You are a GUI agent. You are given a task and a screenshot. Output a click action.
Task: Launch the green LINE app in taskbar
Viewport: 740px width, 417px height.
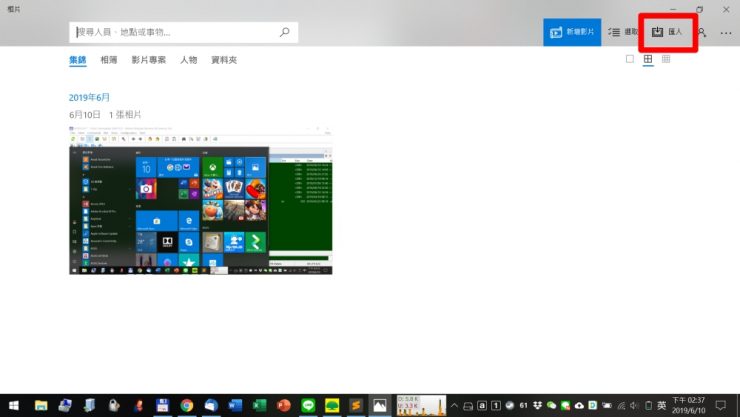tap(308, 405)
